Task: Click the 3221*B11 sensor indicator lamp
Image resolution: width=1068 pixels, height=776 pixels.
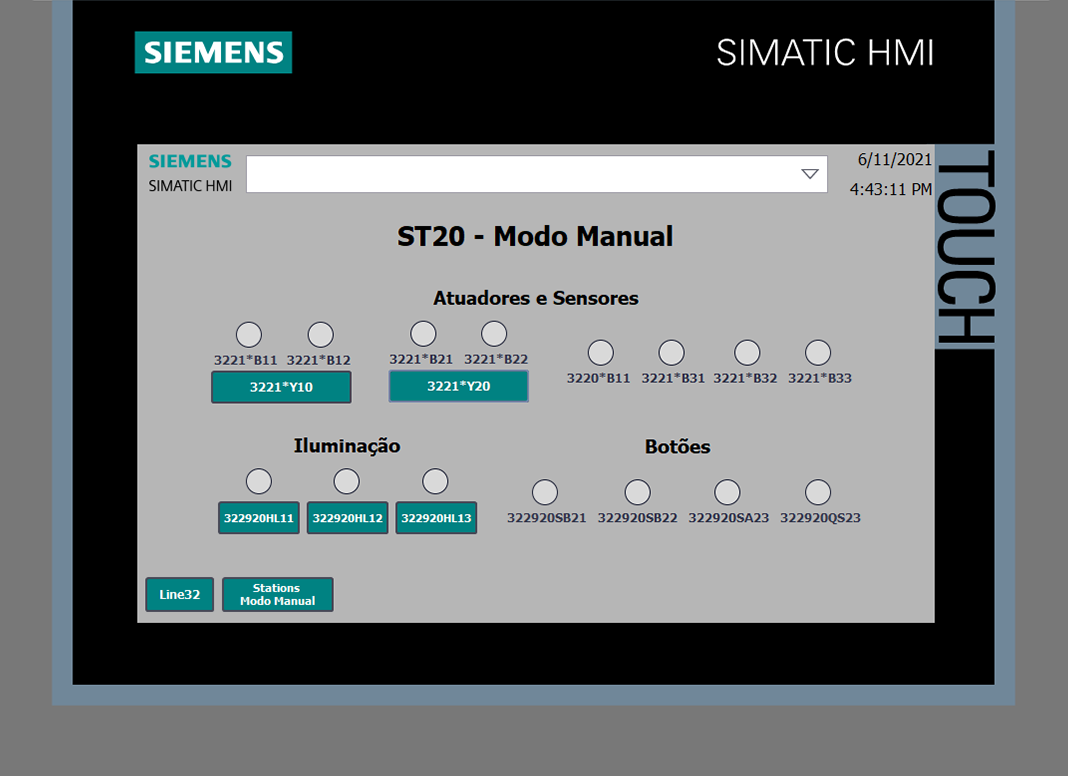Action: coord(249,335)
